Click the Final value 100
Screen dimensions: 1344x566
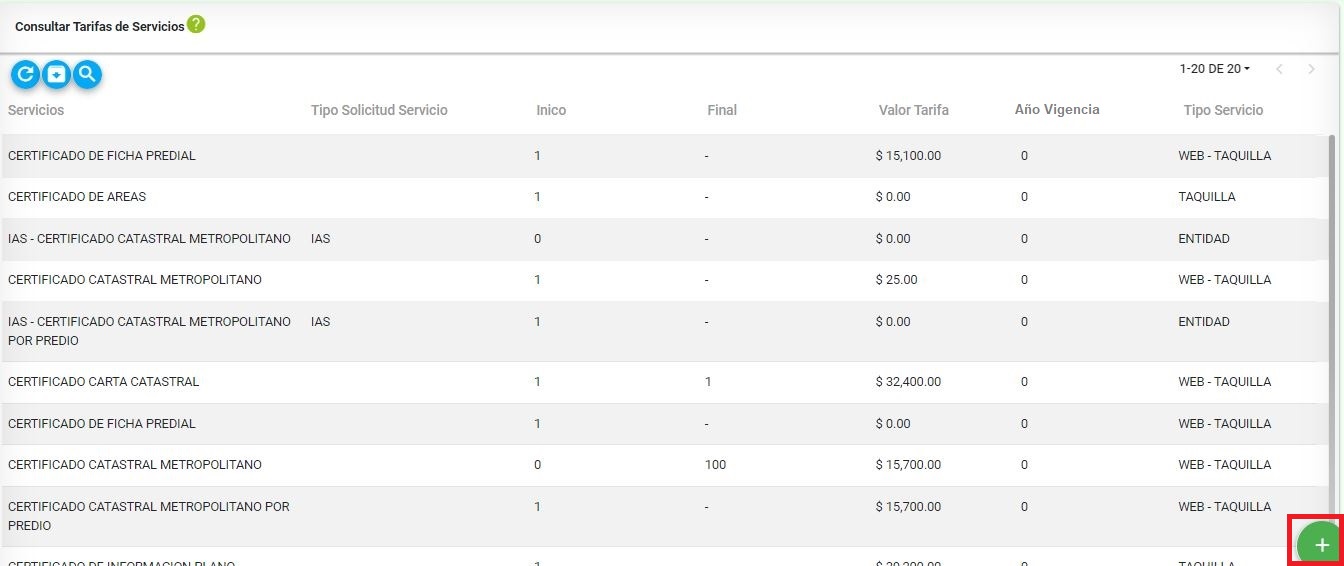coord(715,465)
